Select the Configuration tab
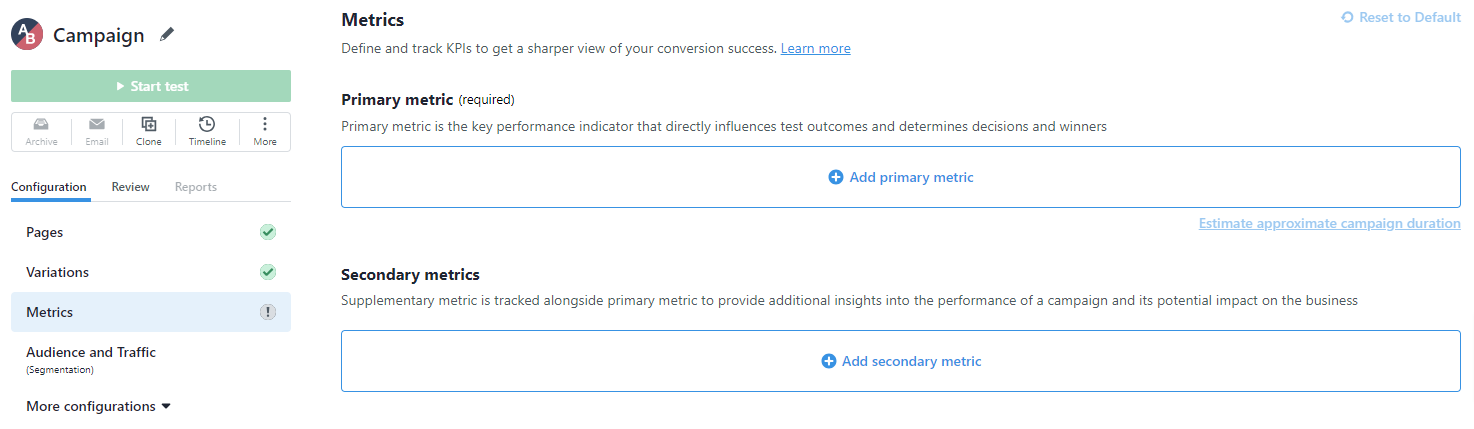The image size is (1474, 429). (x=49, y=187)
